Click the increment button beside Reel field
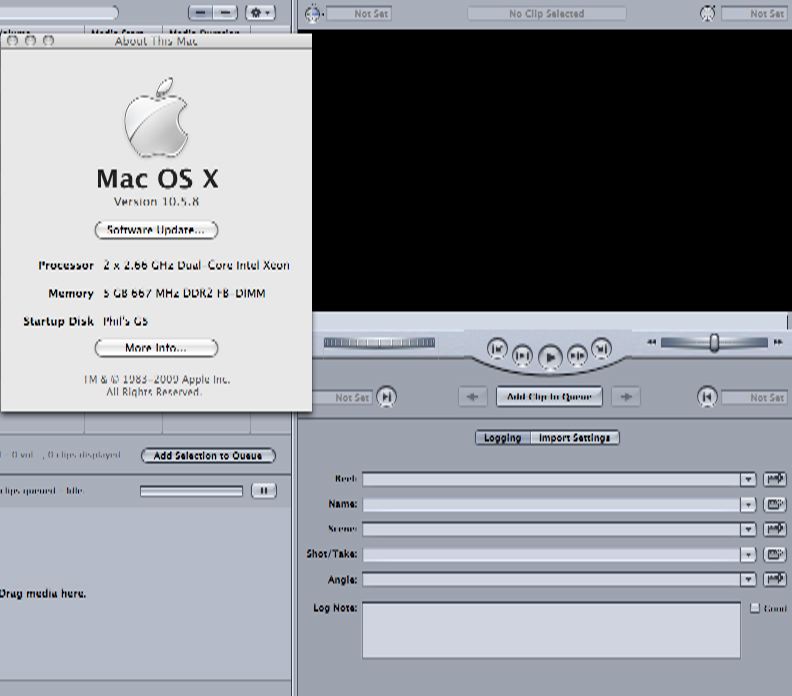Image resolution: width=792 pixels, height=696 pixels. 774,478
